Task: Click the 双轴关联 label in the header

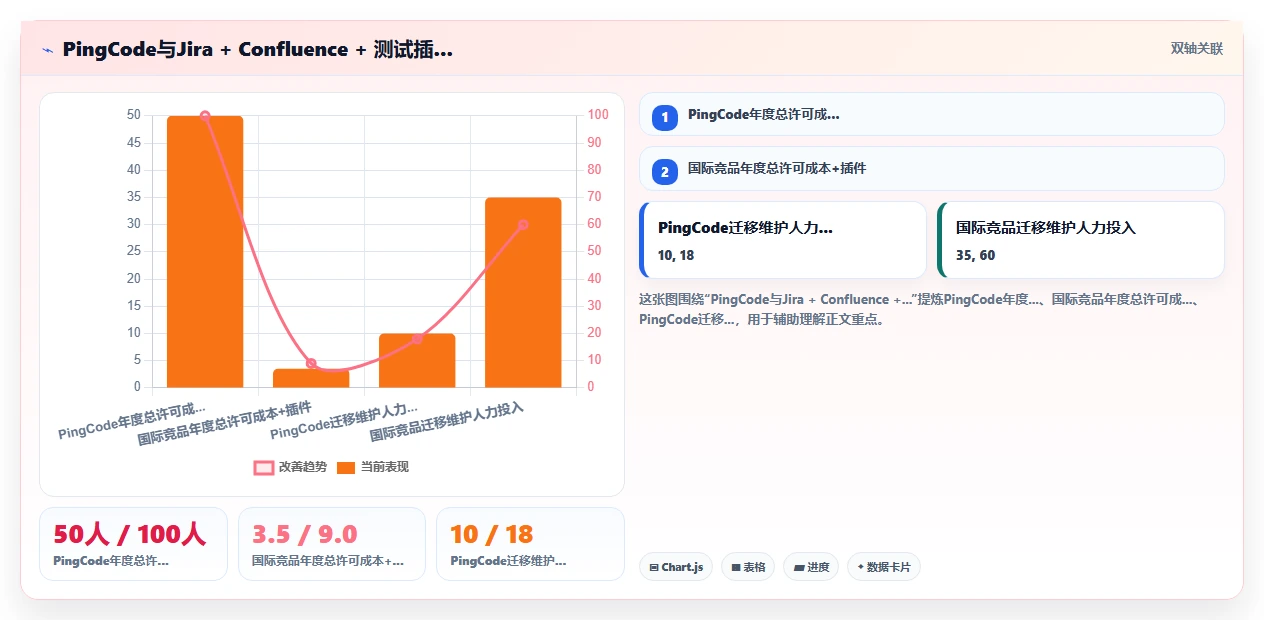Action: (1197, 49)
